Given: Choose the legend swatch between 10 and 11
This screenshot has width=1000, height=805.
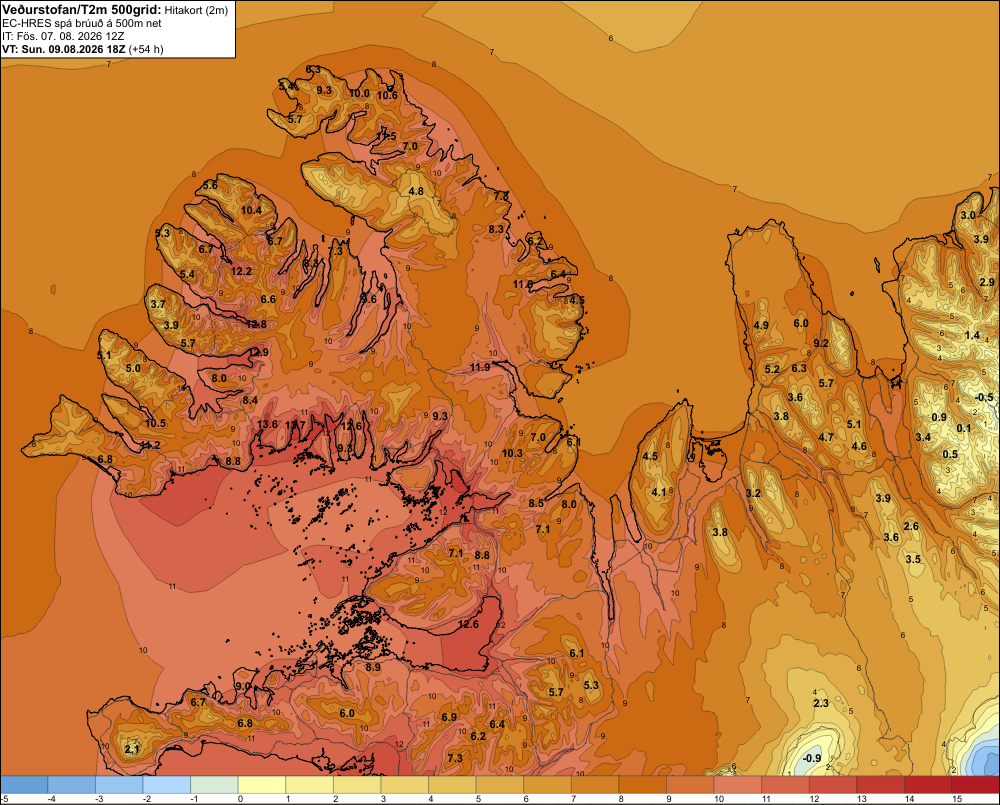Looking at the screenshot, I should coord(738,785).
